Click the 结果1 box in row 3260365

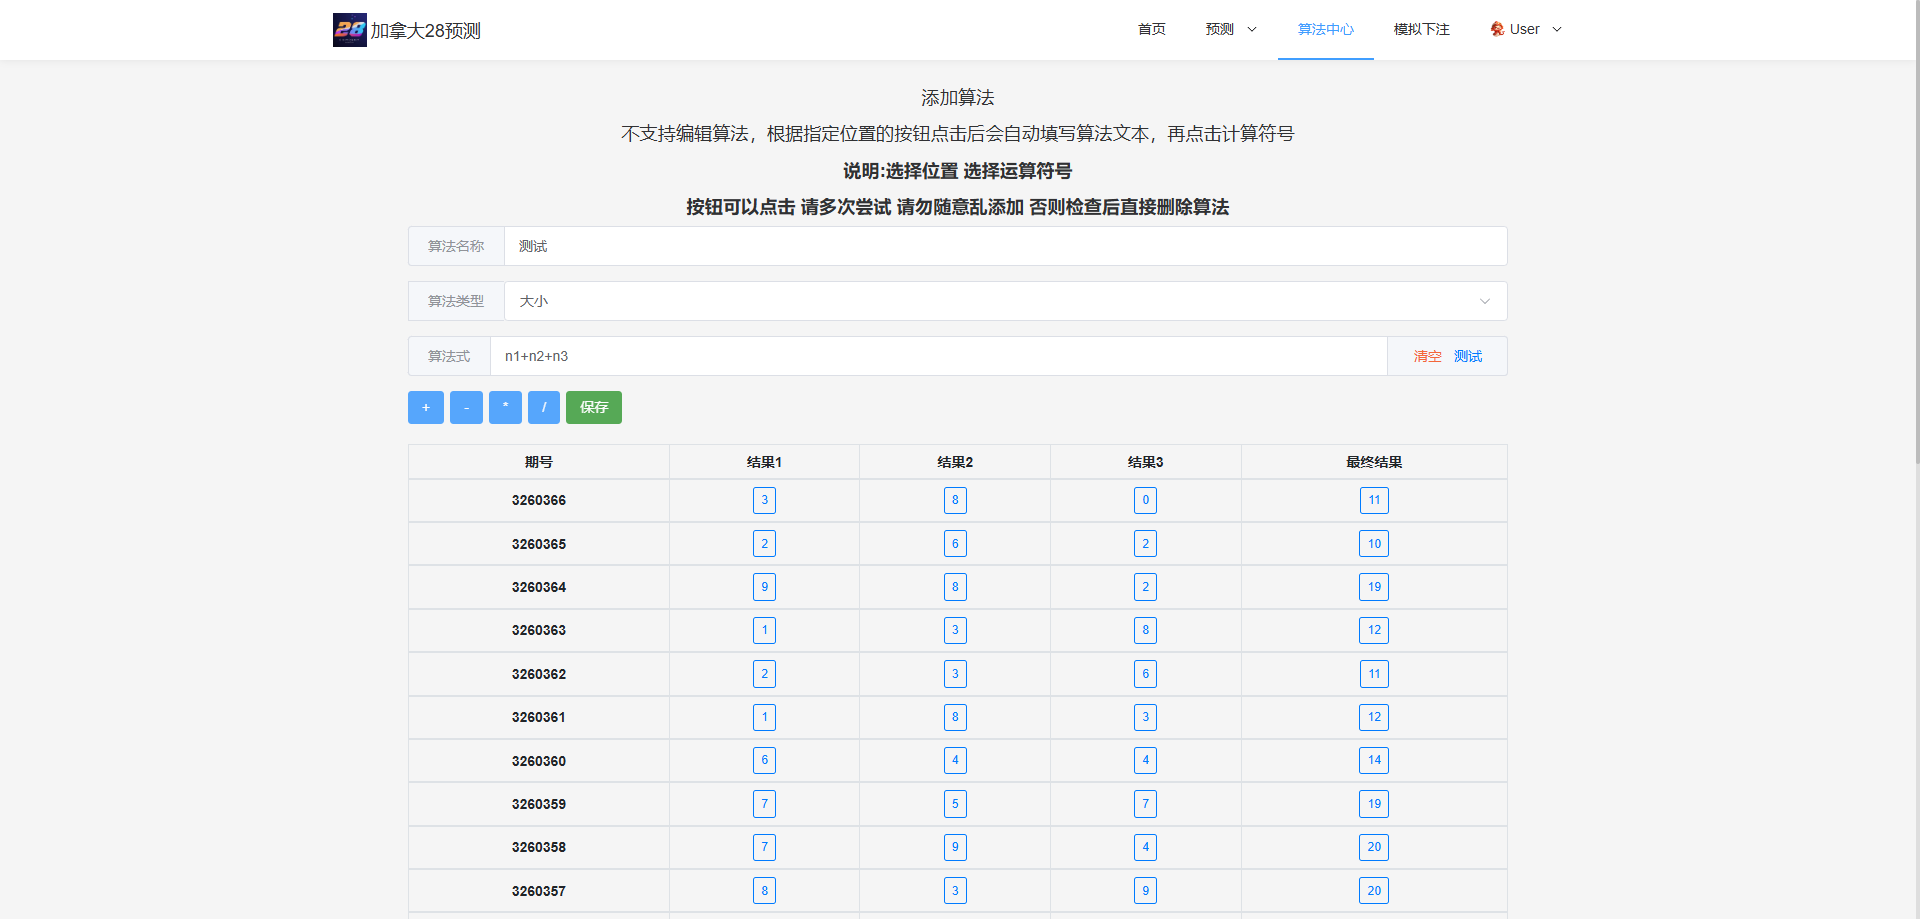tap(764, 544)
